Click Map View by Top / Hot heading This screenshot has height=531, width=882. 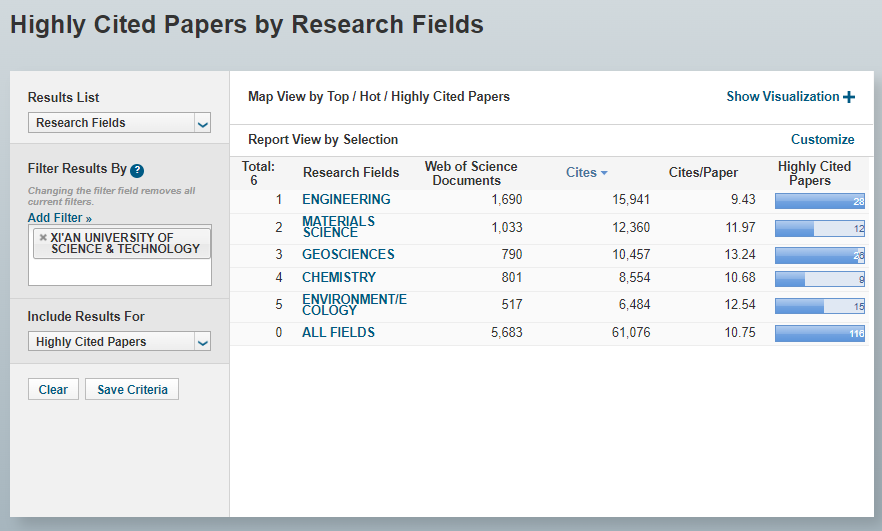click(x=379, y=97)
